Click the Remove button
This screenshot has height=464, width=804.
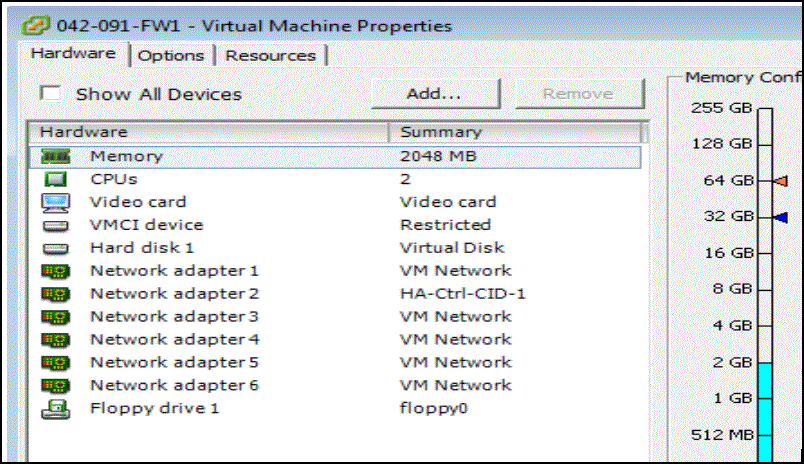coord(578,94)
